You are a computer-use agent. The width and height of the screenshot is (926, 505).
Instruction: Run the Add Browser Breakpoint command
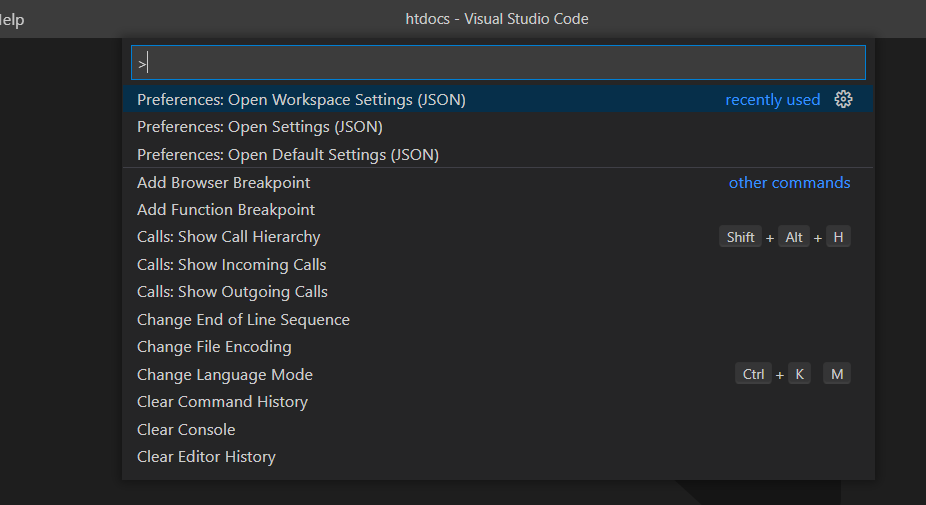pos(498,183)
